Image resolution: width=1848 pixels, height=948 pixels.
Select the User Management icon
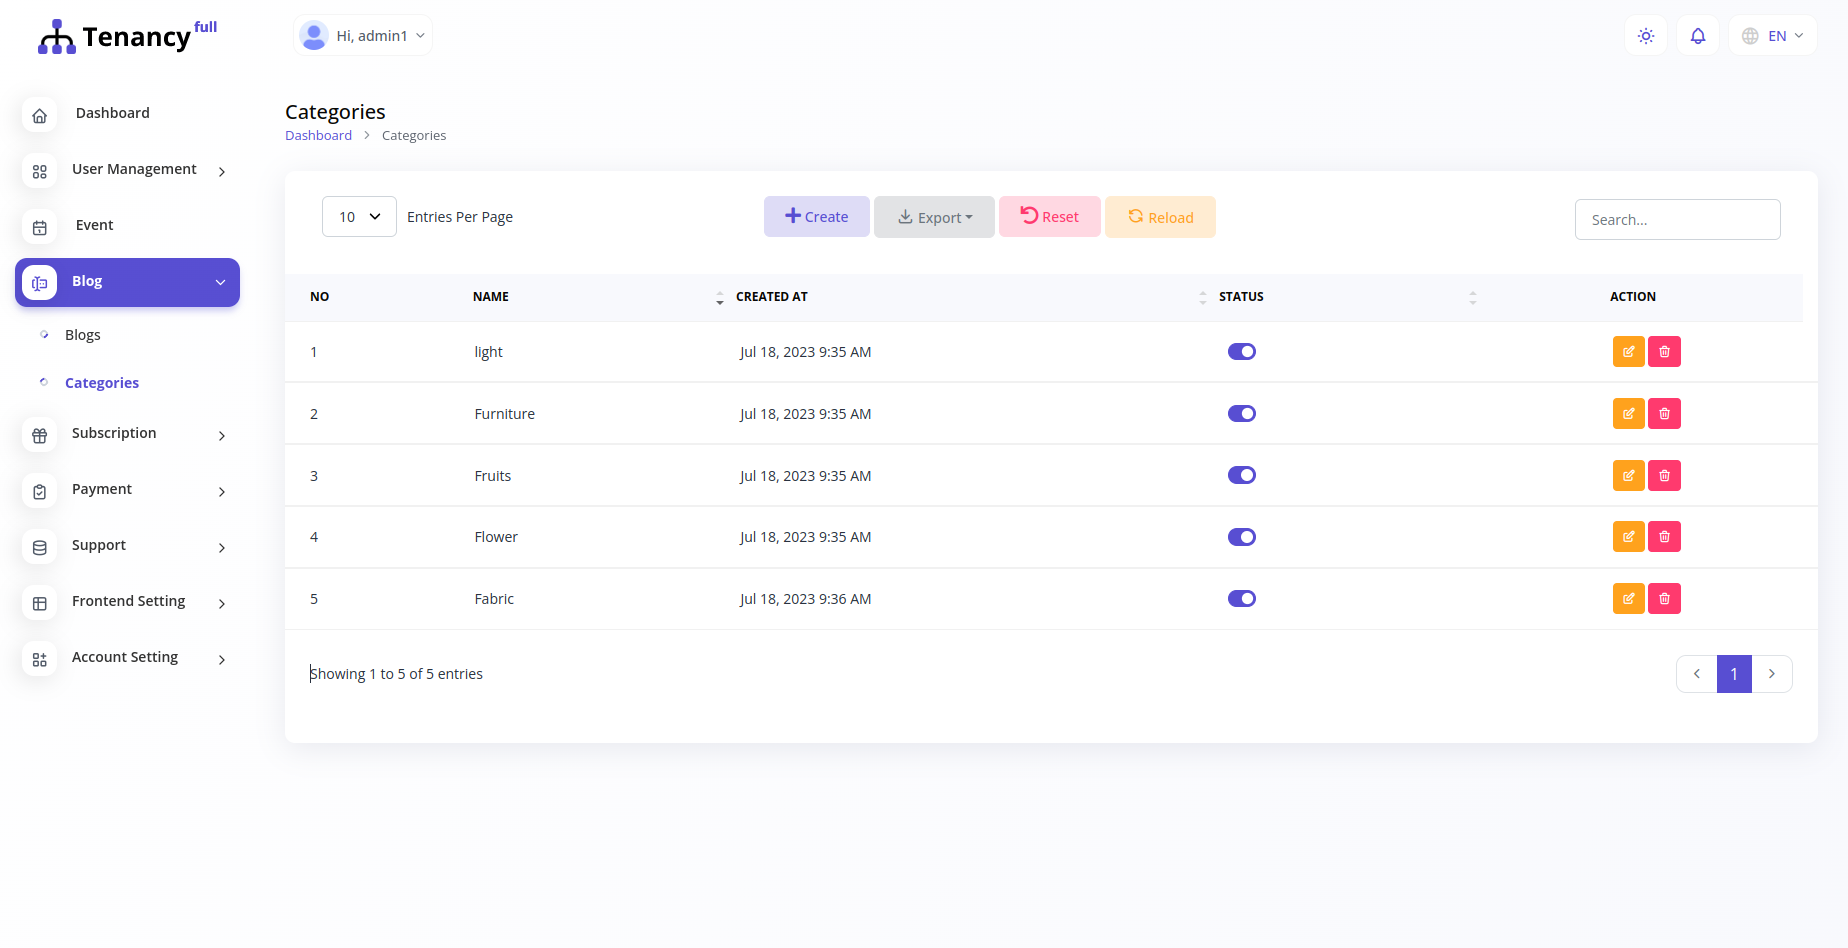pos(39,171)
